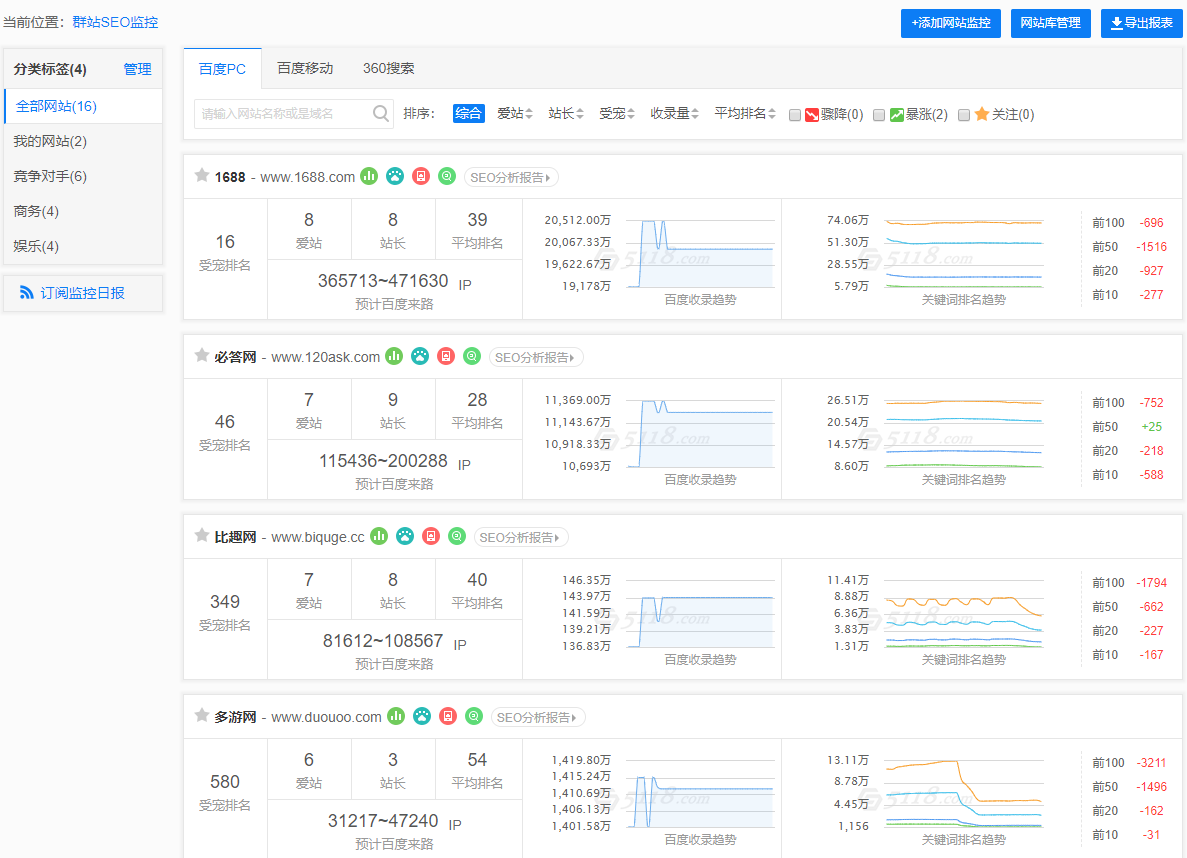Open Baidu paw icon for duouoo.com
The image size is (1187, 858).
pos(422,715)
